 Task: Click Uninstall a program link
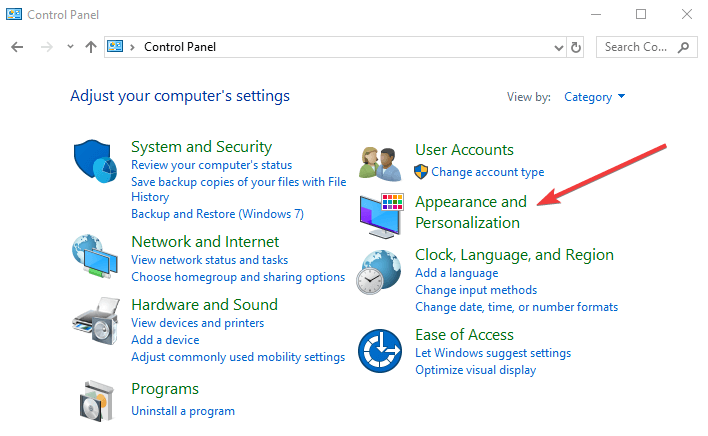coord(183,411)
